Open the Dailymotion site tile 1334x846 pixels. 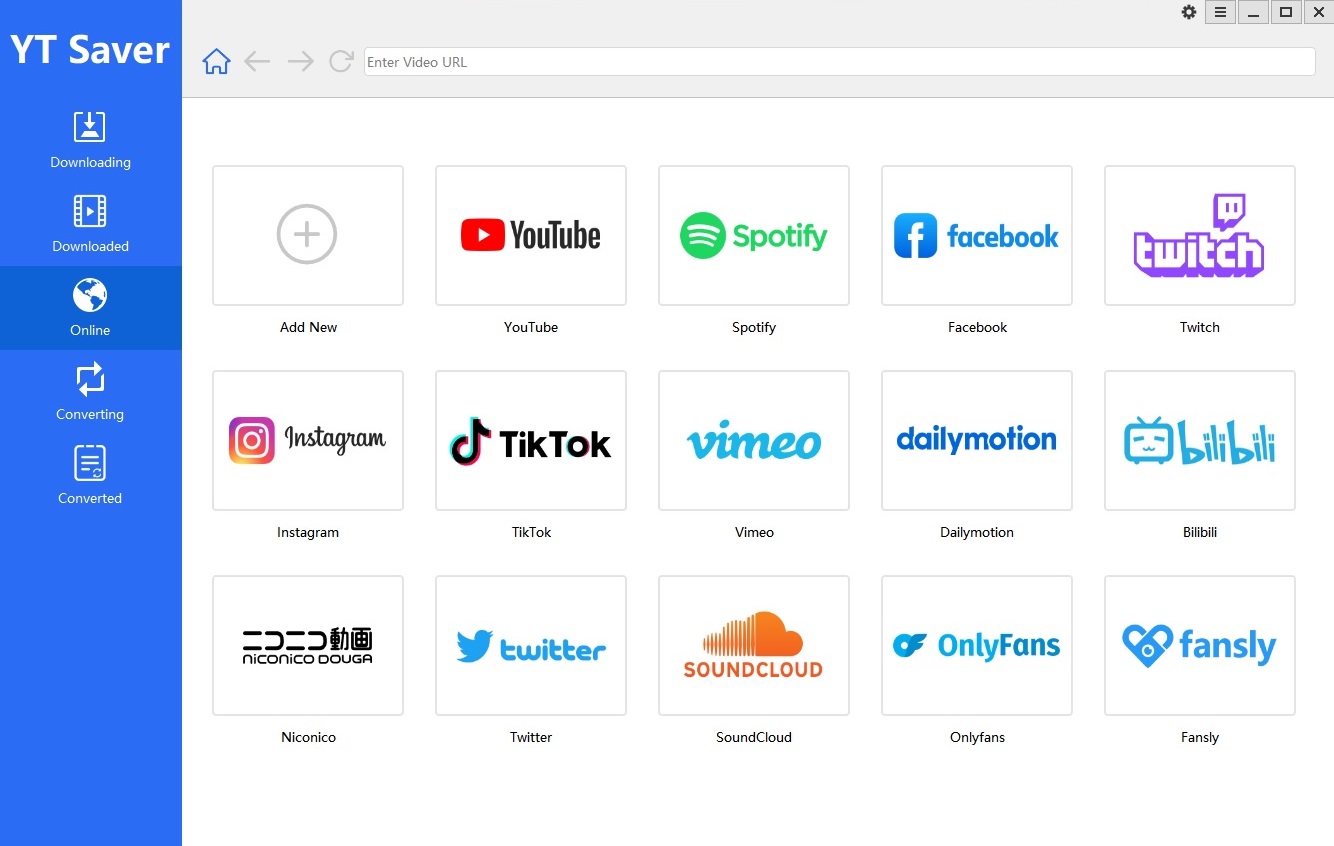coord(977,440)
